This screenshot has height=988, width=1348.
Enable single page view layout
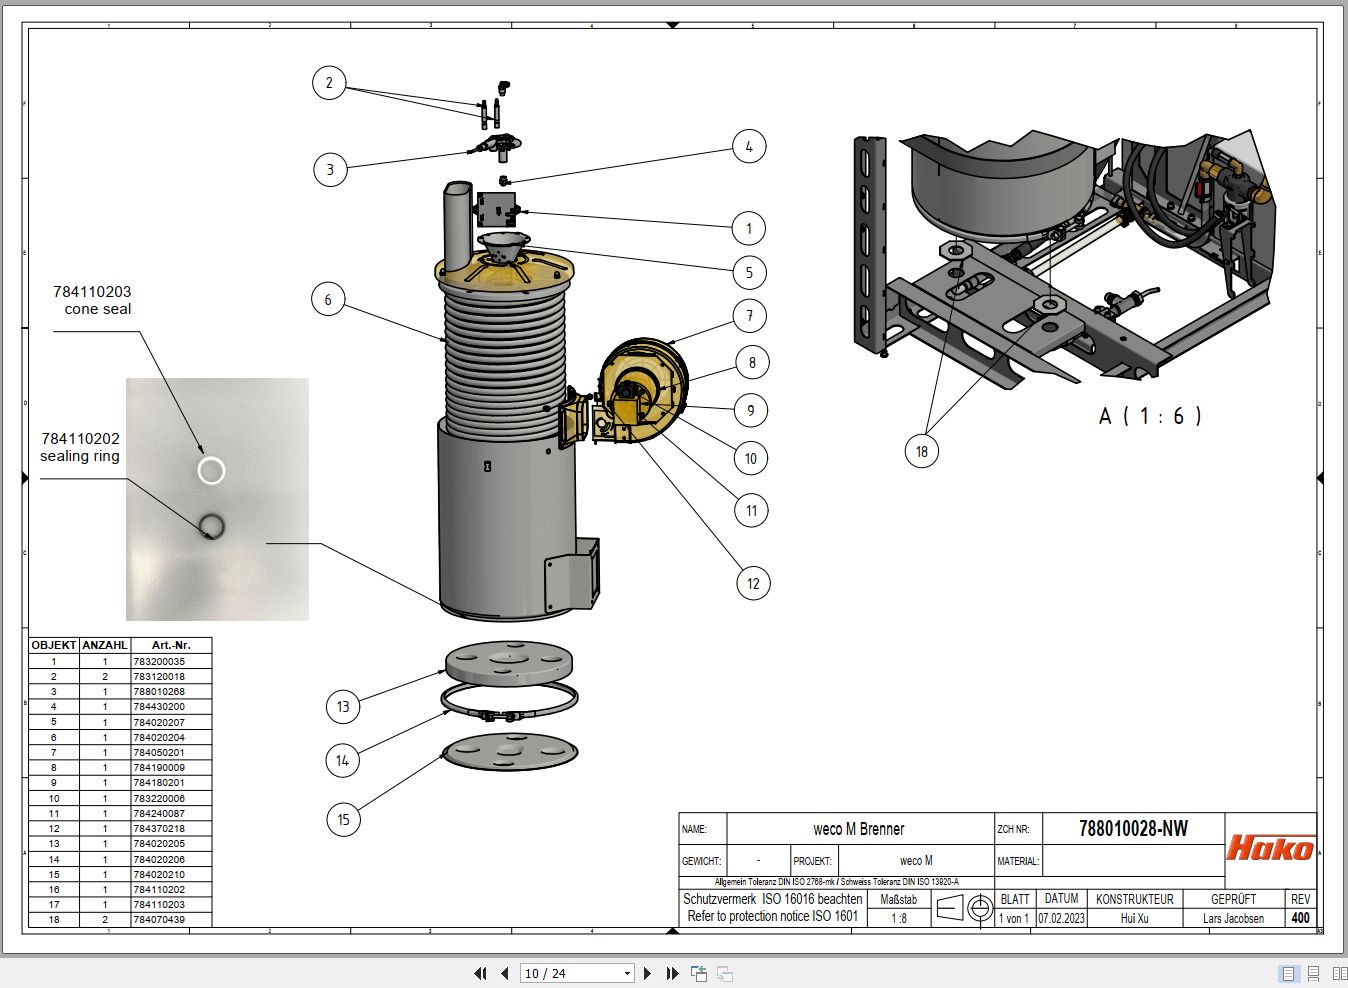pos(1288,973)
